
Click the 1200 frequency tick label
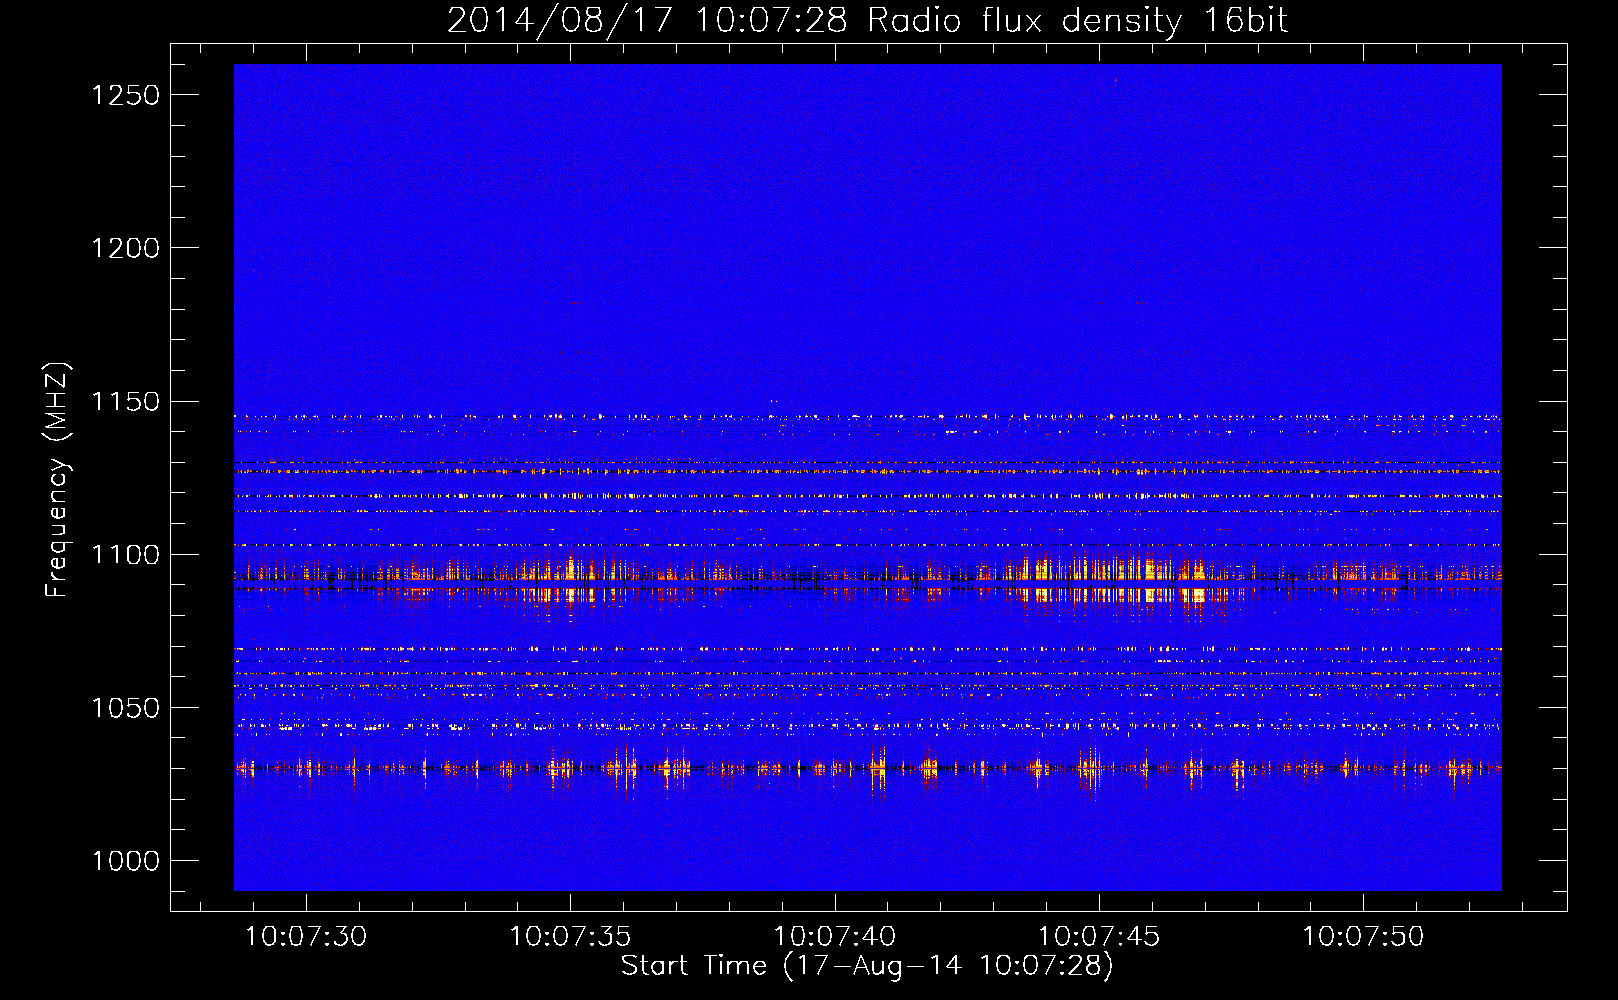125,248
